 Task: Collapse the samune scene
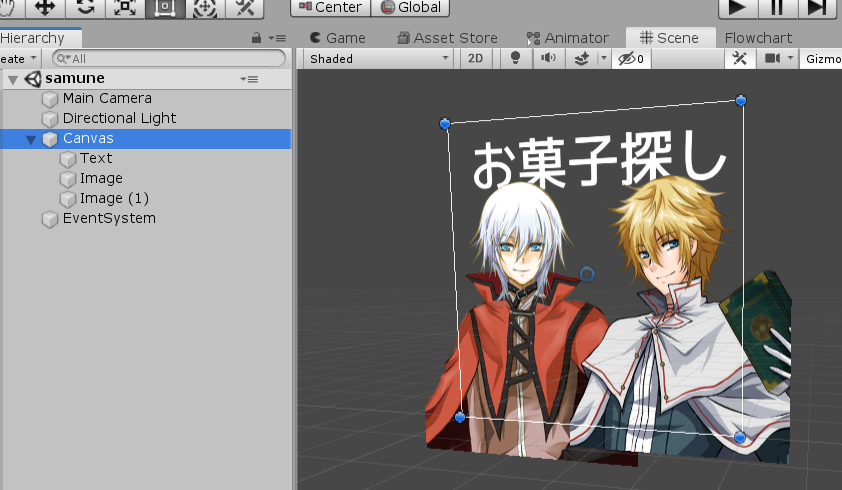click(x=13, y=80)
